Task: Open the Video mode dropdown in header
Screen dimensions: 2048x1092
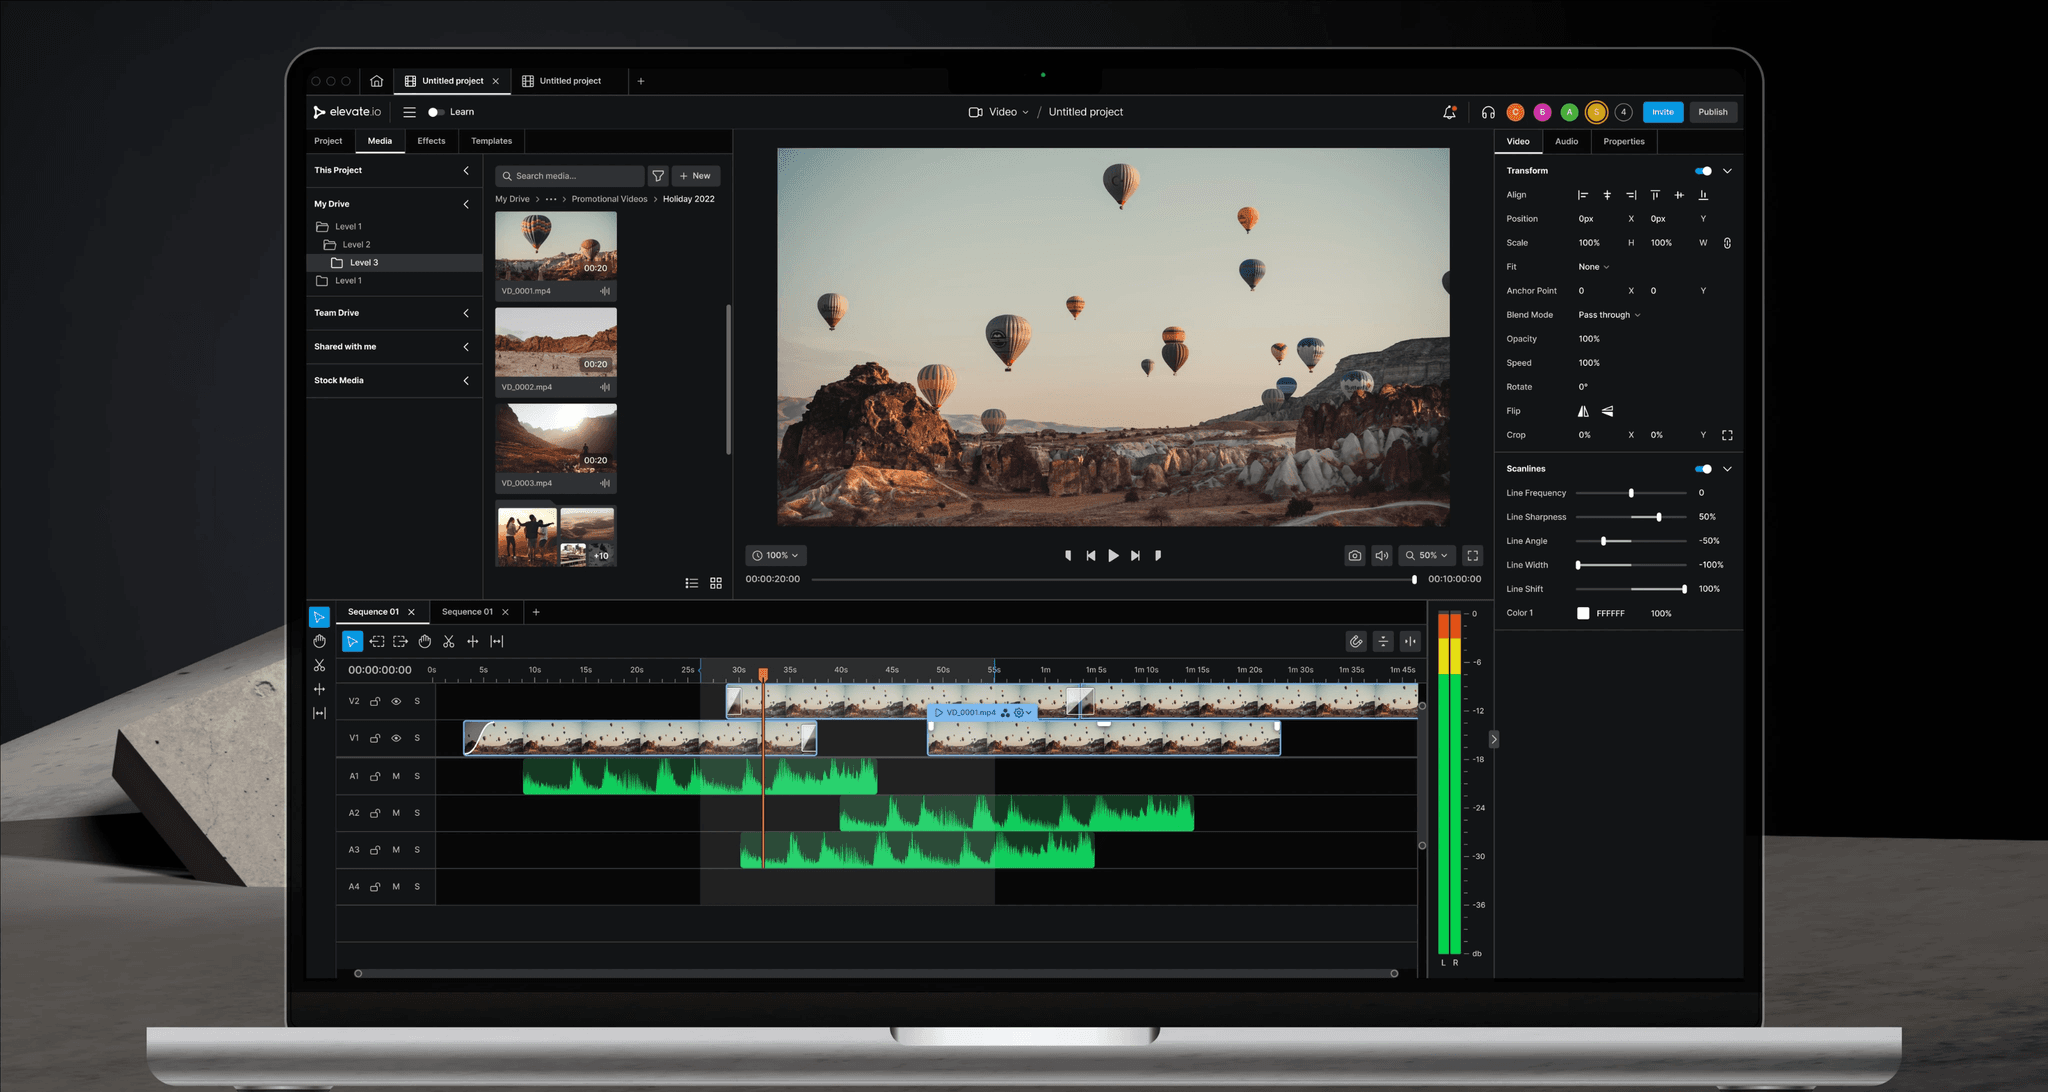Action: click(998, 112)
